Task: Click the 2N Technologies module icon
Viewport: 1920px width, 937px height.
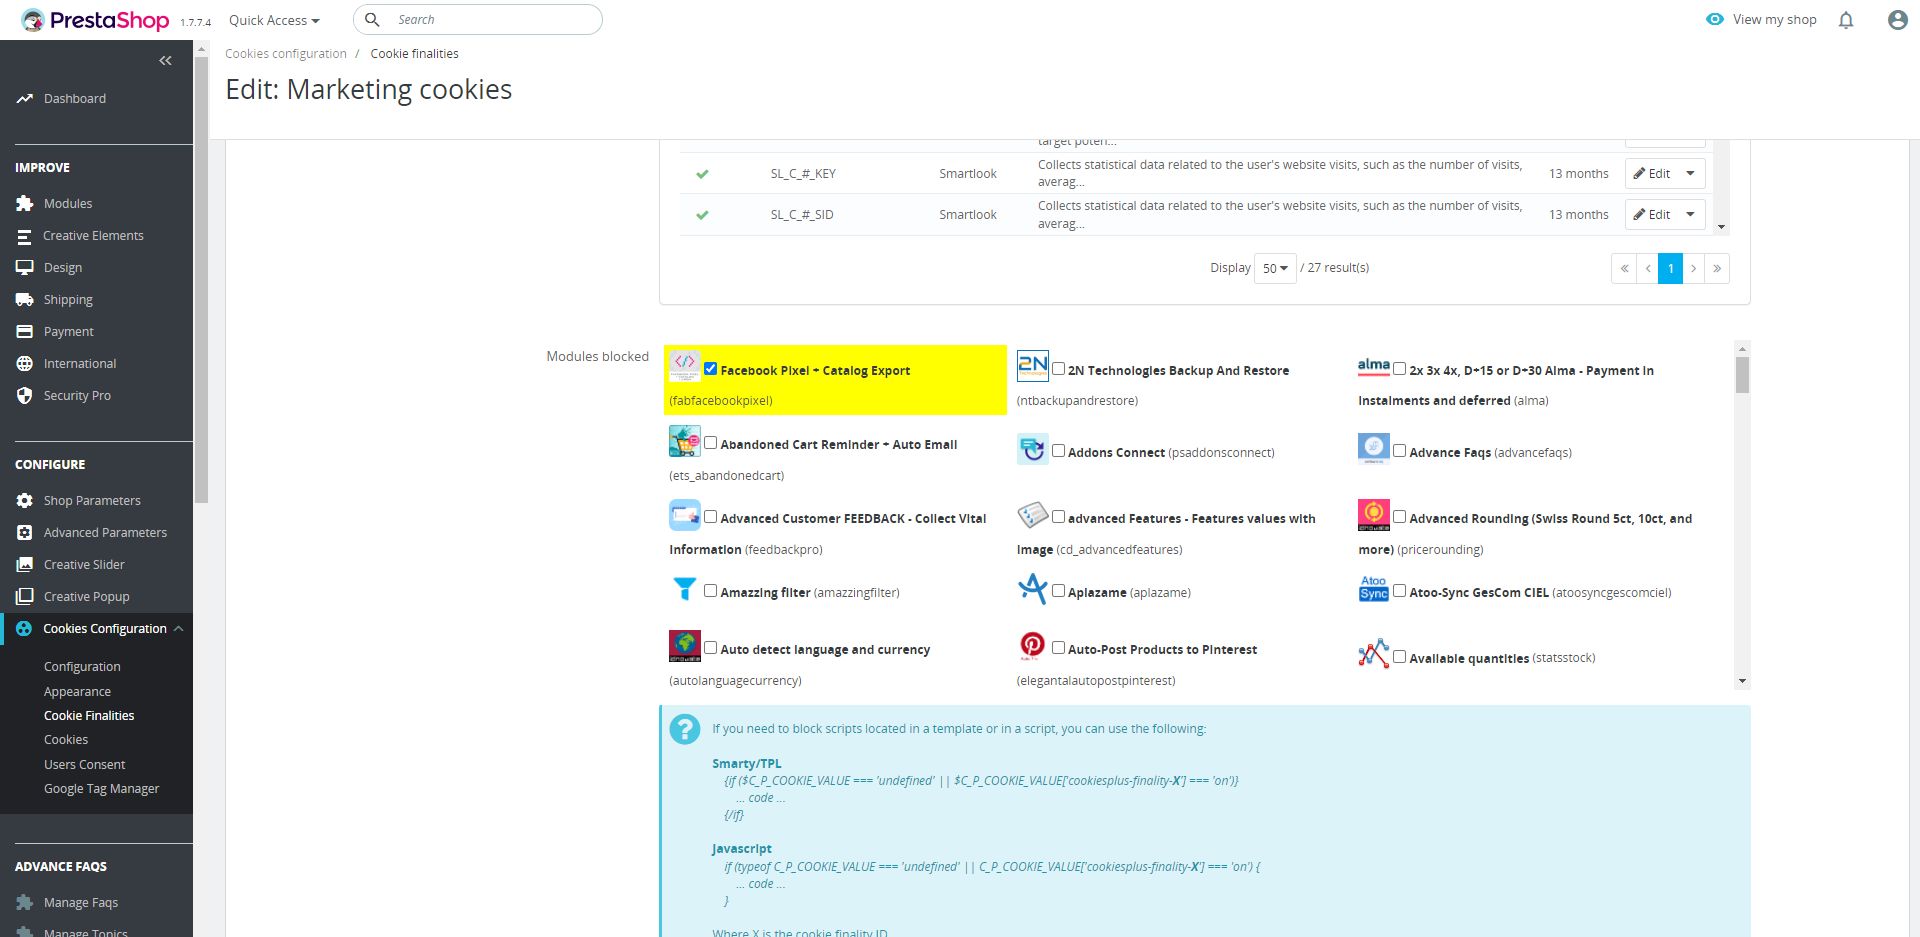Action: [x=1033, y=366]
